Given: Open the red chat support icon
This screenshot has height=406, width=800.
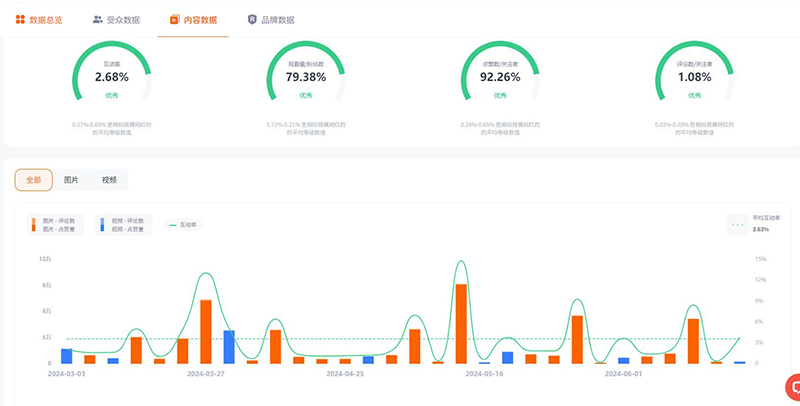Looking at the screenshot, I should point(793,385).
